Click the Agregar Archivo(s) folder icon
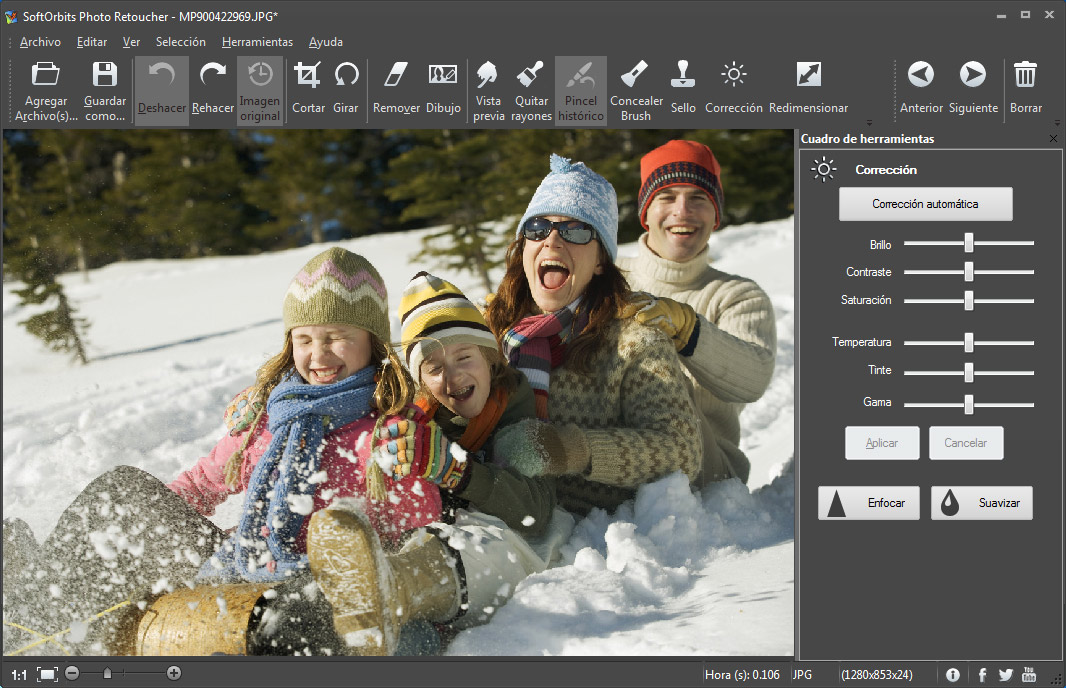The width and height of the screenshot is (1066, 688). (46, 75)
